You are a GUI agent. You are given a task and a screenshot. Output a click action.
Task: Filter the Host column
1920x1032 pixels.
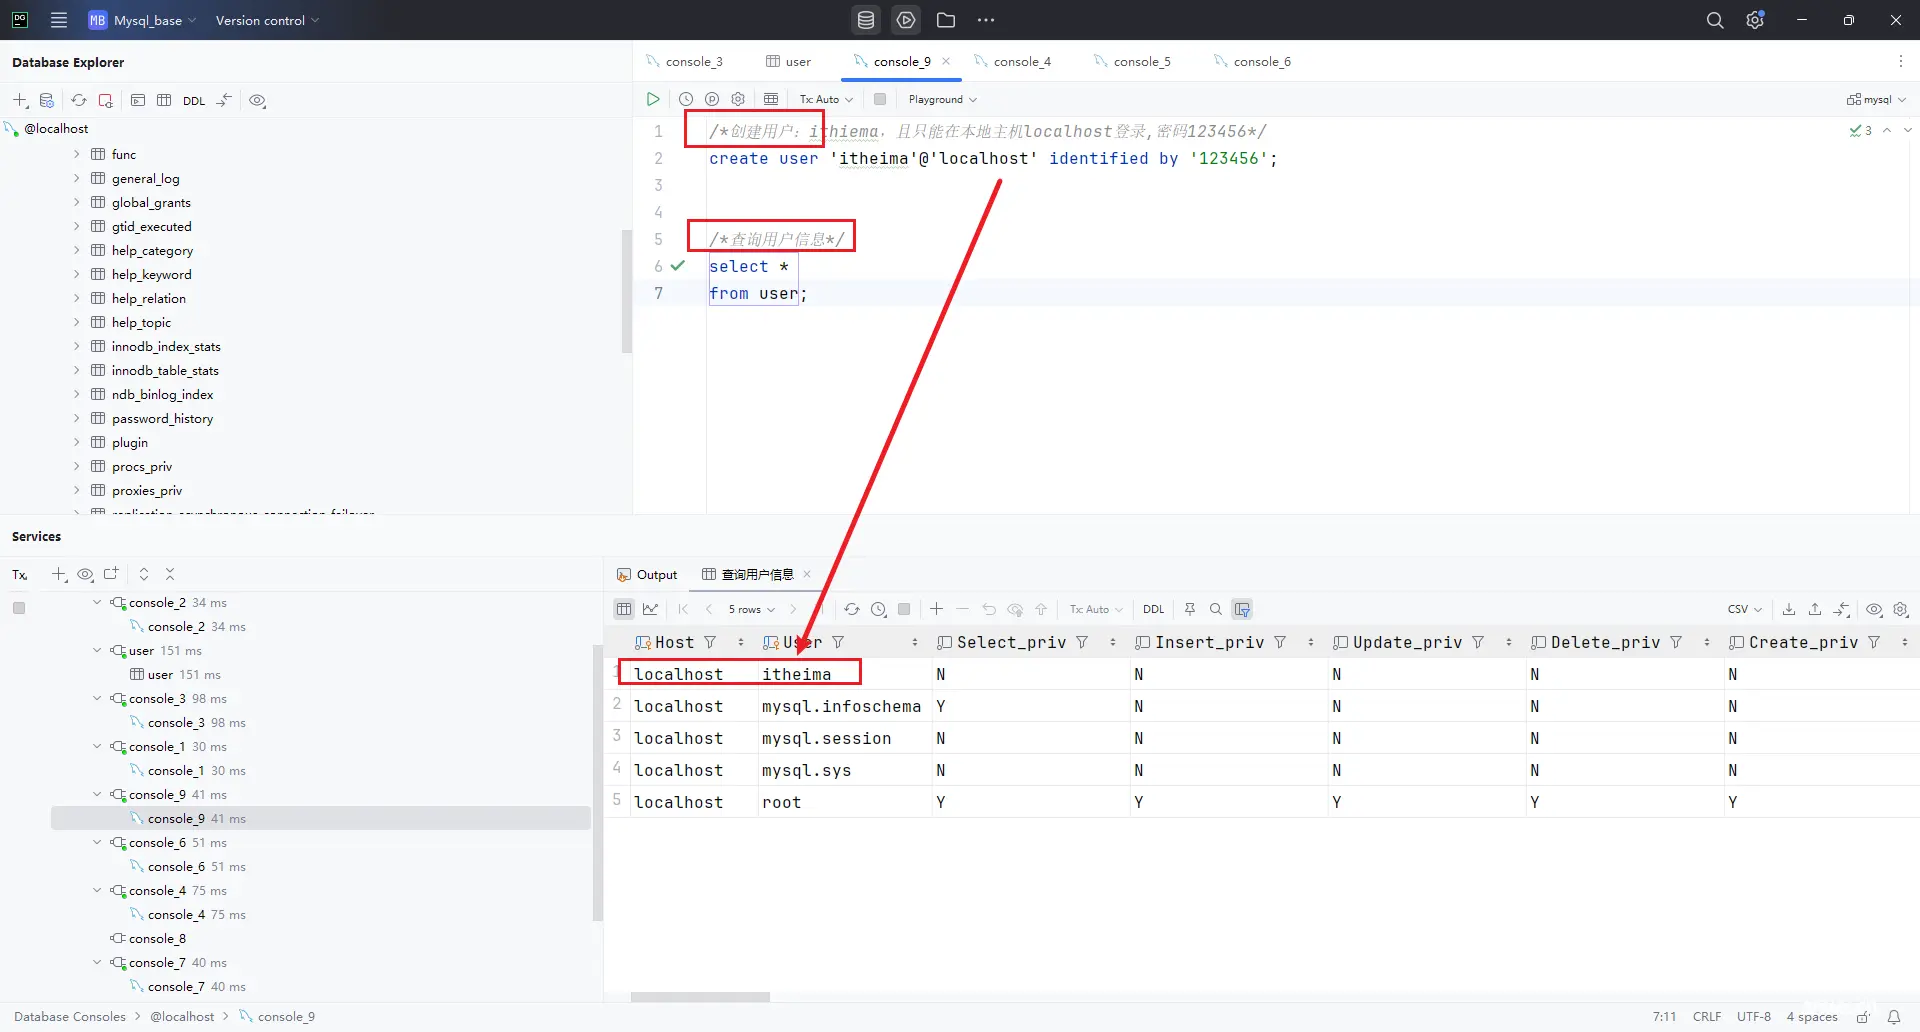[710, 642]
